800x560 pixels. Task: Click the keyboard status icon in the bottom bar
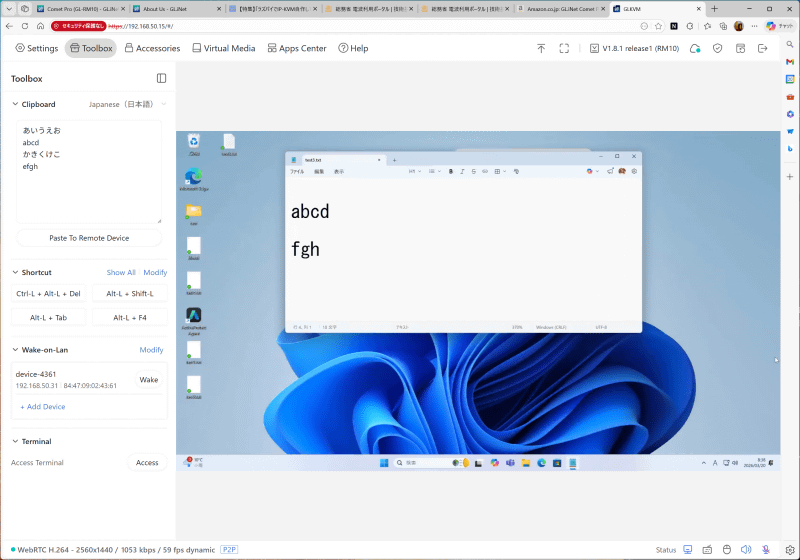[707, 549]
